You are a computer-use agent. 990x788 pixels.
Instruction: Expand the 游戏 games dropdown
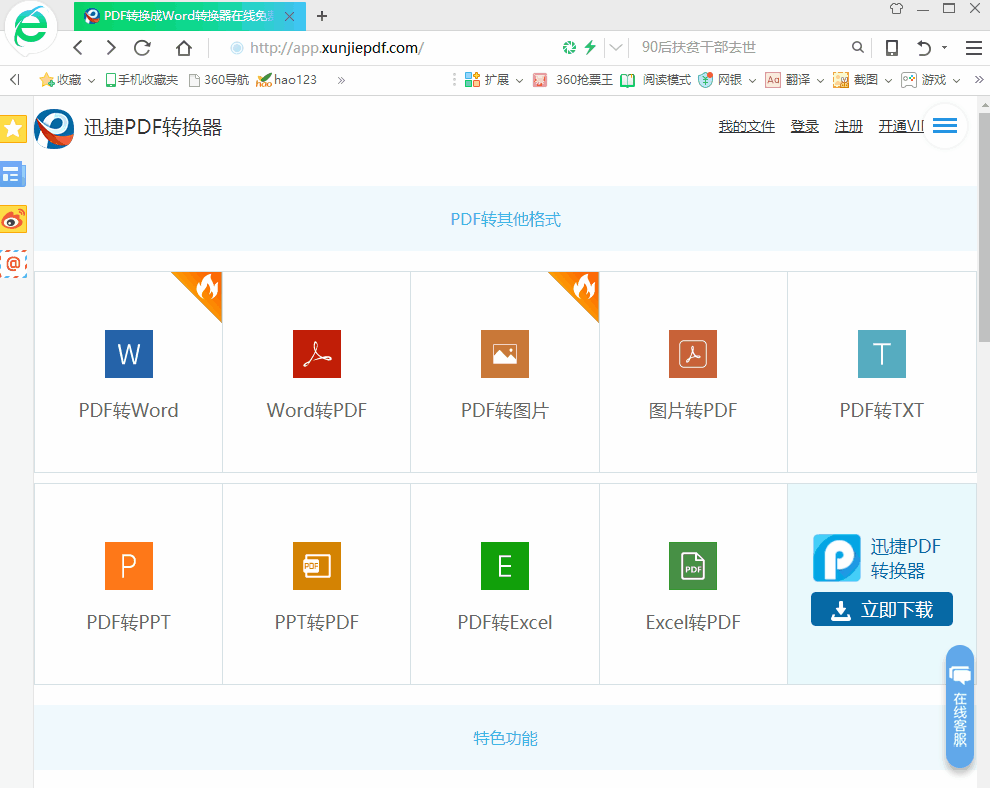(x=957, y=81)
